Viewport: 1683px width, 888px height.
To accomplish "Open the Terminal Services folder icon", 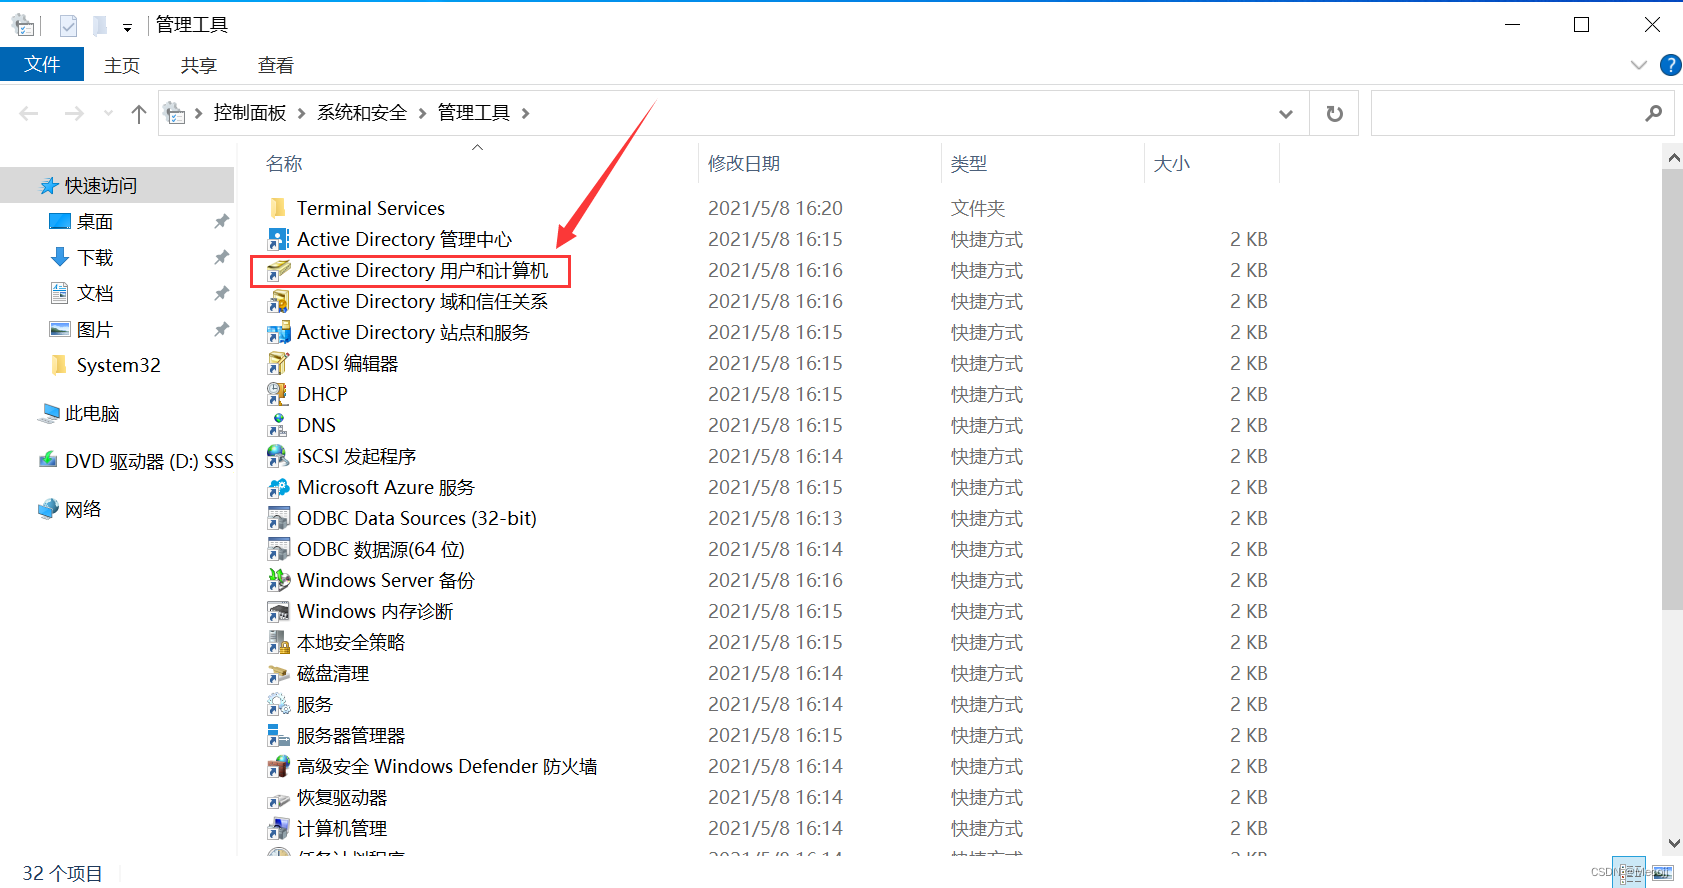I will pos(278,208).
